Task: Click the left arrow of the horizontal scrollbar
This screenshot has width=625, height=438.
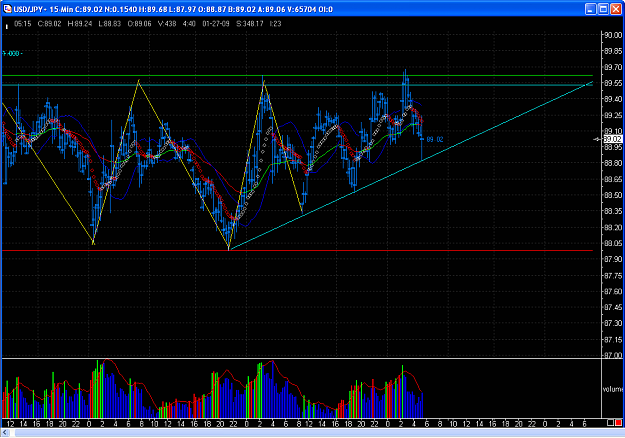Action: (x=5, y=432)
